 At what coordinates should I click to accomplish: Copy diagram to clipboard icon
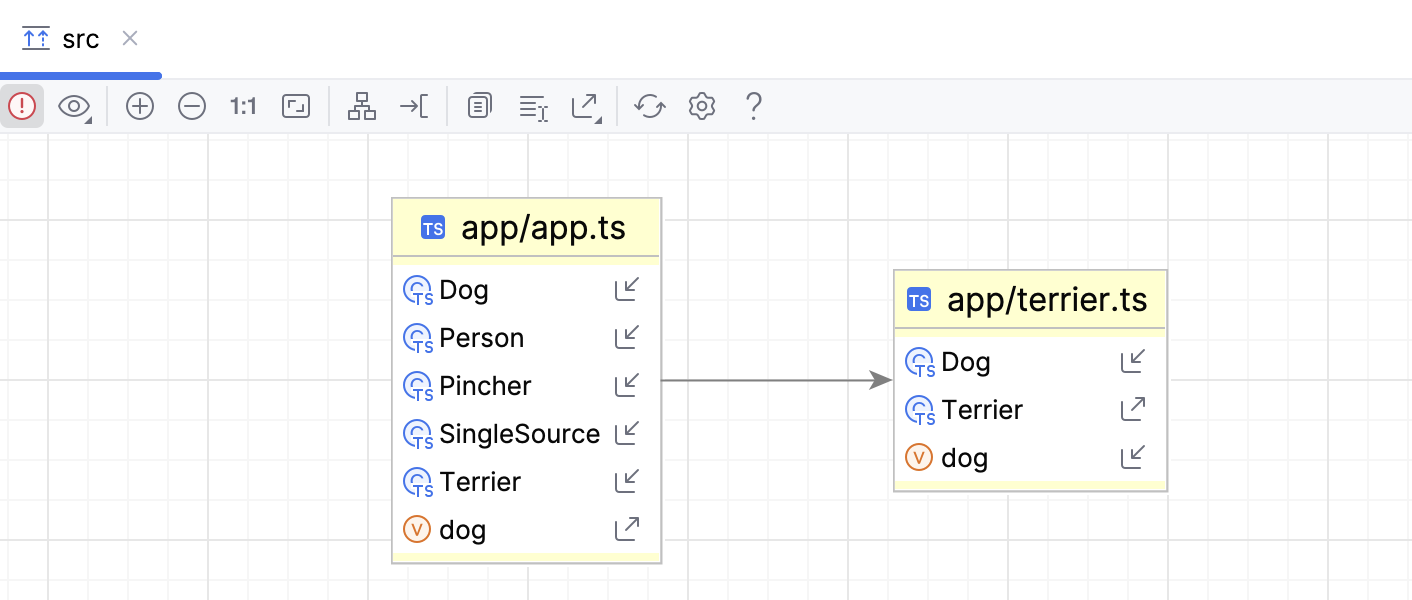click(480, 106)
